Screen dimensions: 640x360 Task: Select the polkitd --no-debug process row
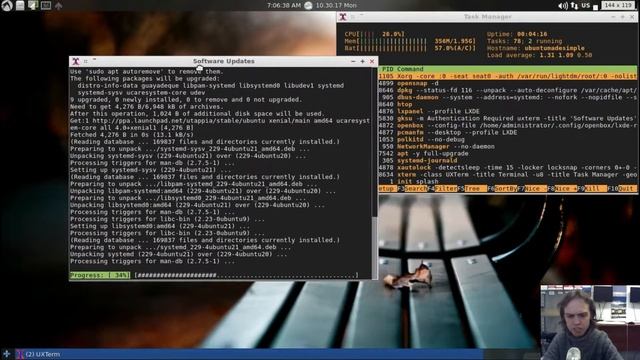coord(508,139)
